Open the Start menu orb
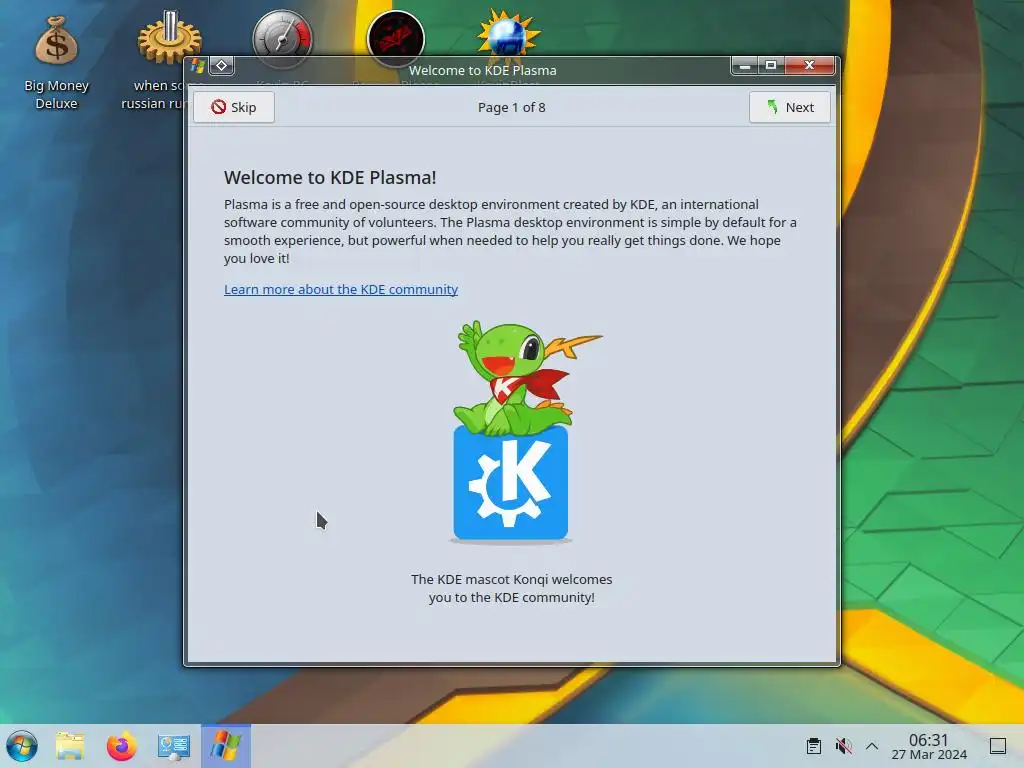The width and height of the screenshot is (1024, 768). (x=22, y=746)
